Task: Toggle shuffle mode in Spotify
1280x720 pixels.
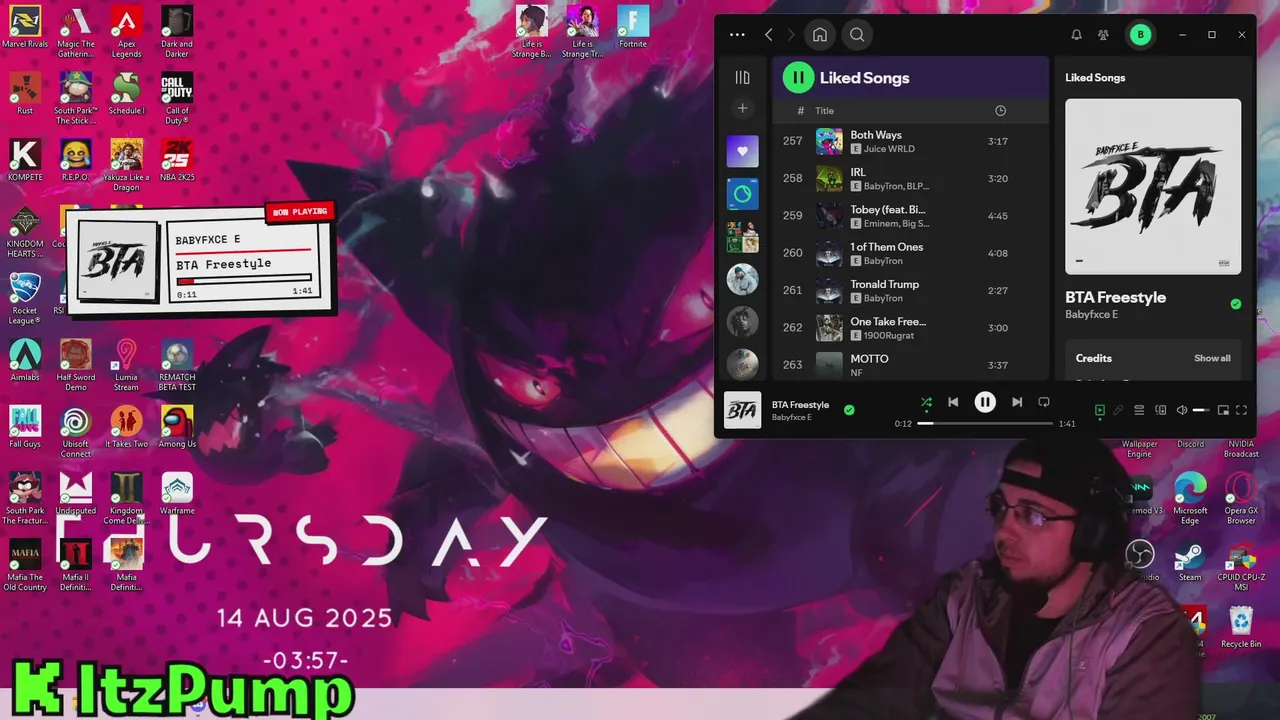Action: pos(926,403)
